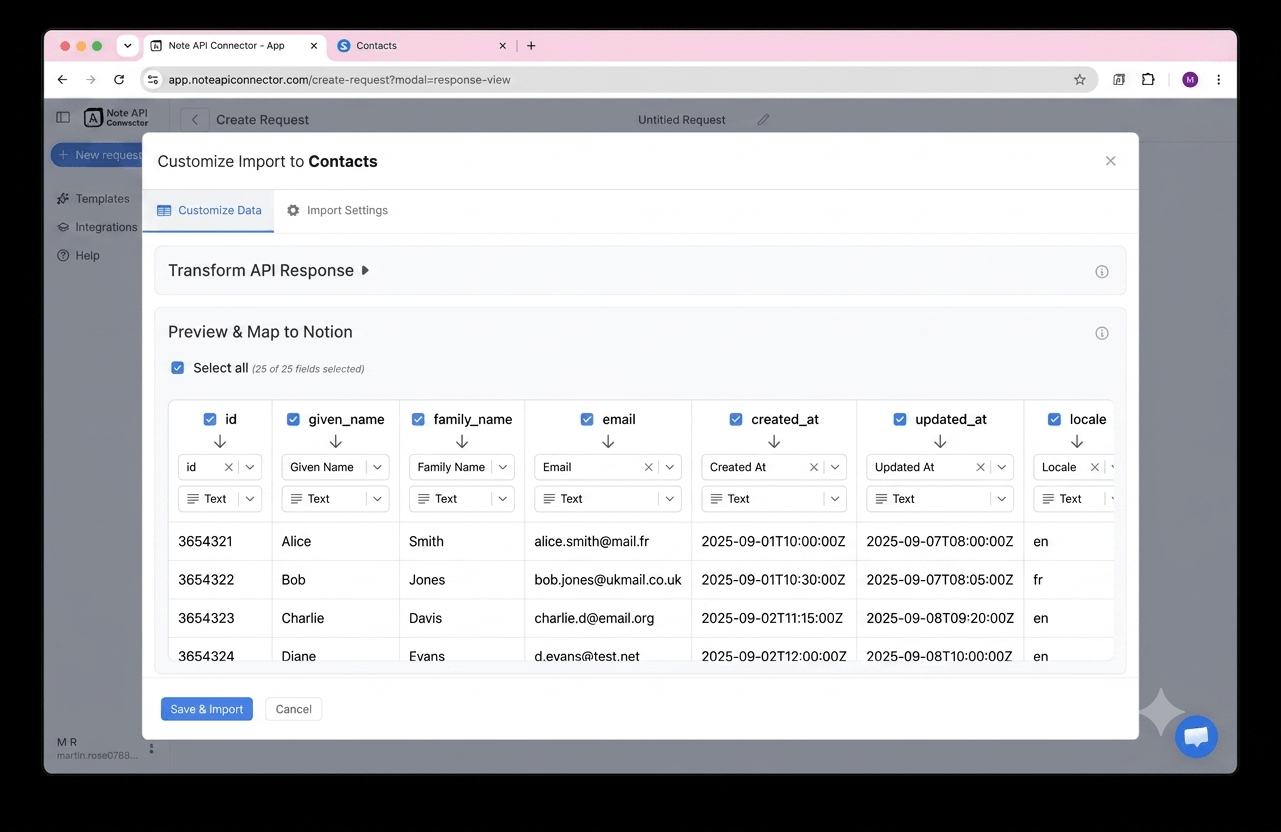Screen dimensions: 1281x832
Task: Click info icon for Preview & Map to Notion
Action: point(1102,333)
